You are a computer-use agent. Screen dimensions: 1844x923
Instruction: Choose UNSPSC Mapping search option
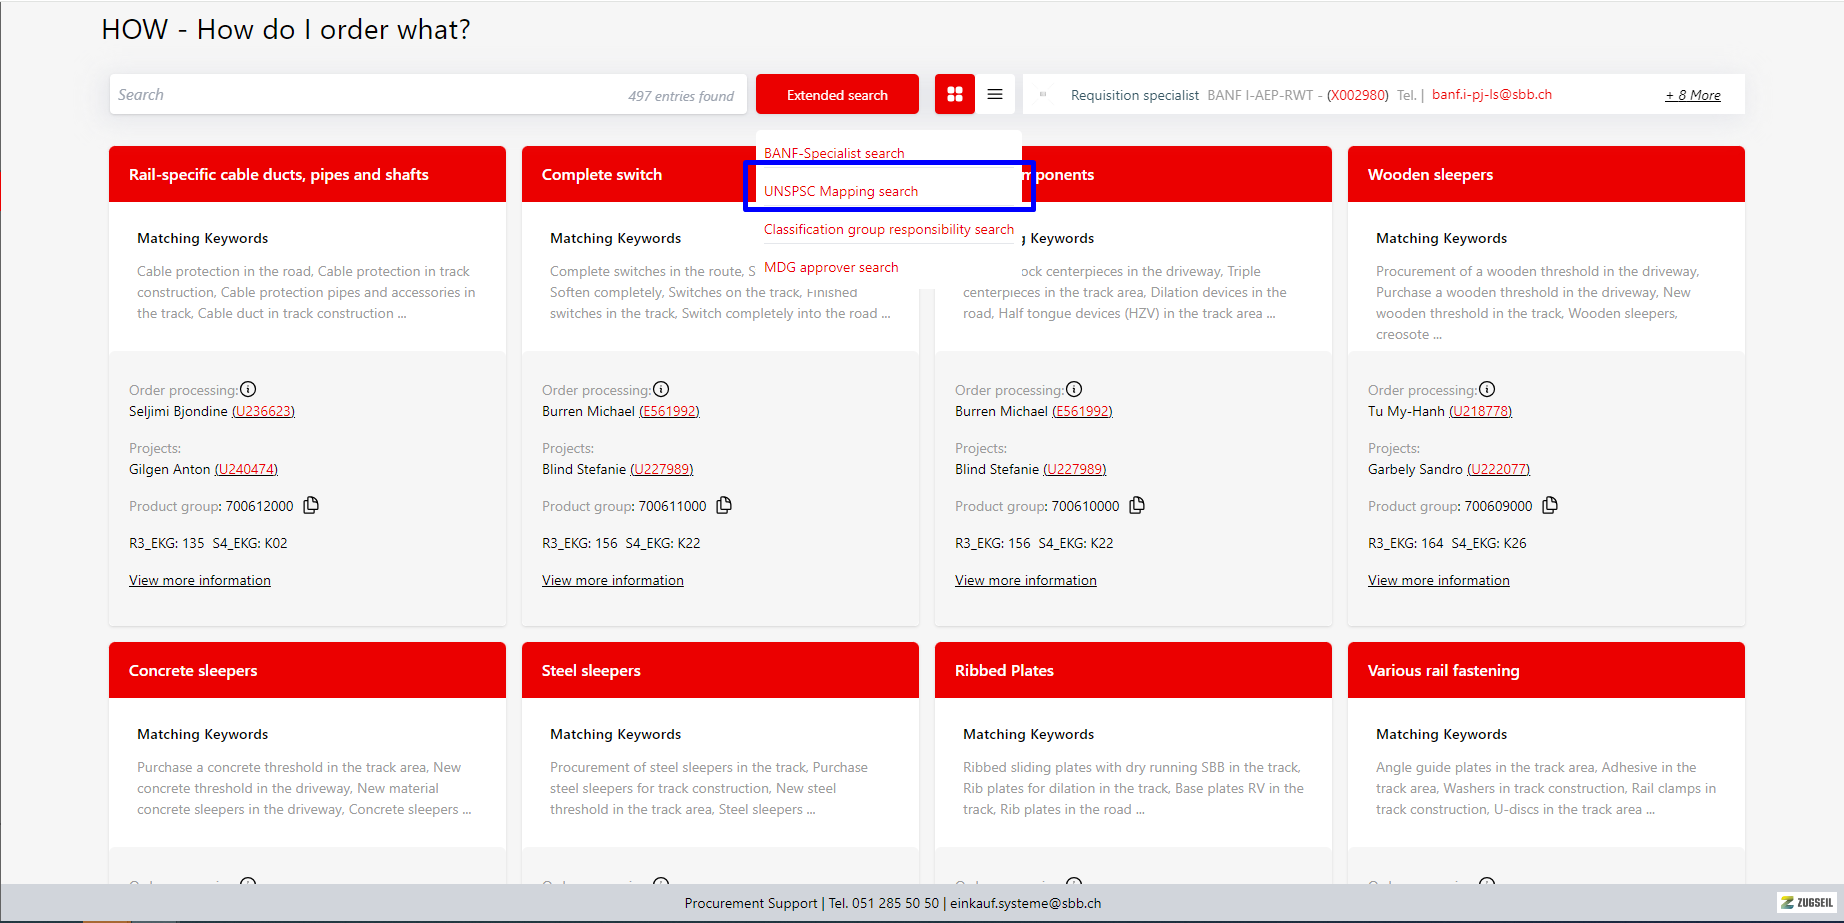click(841, 191)
